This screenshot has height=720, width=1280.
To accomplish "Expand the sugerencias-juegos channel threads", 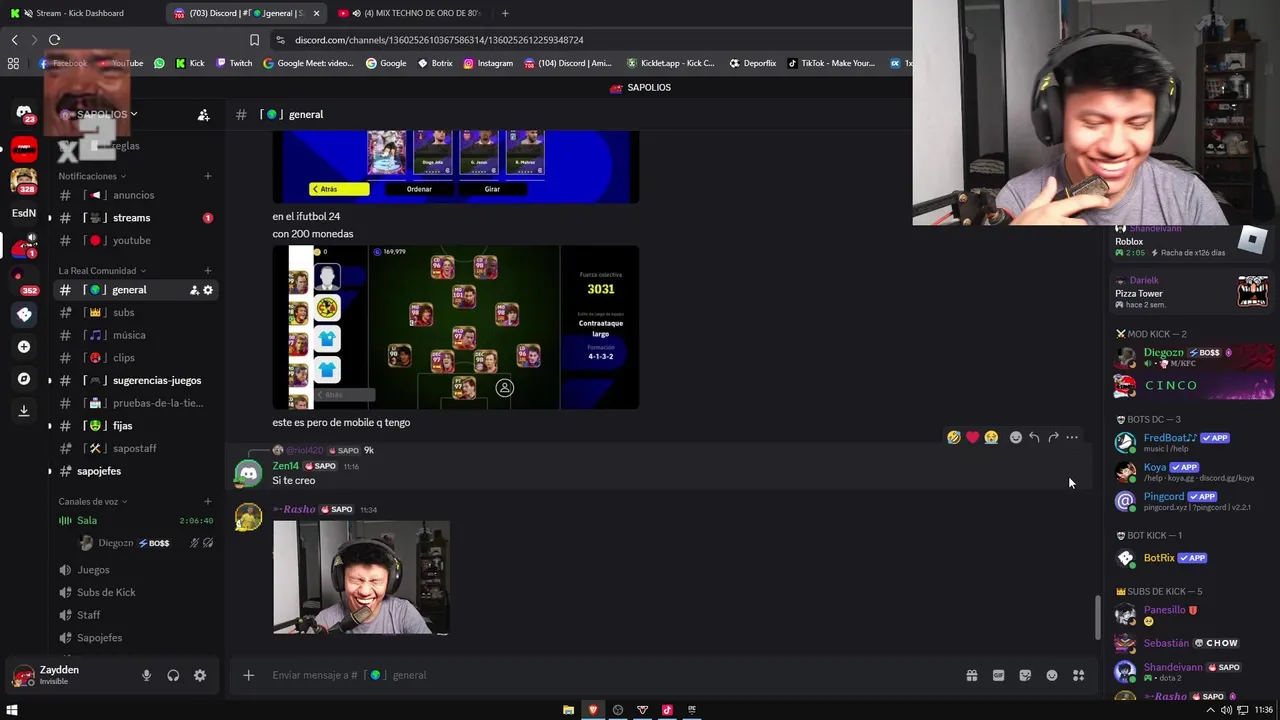I will tap(50, 380).
